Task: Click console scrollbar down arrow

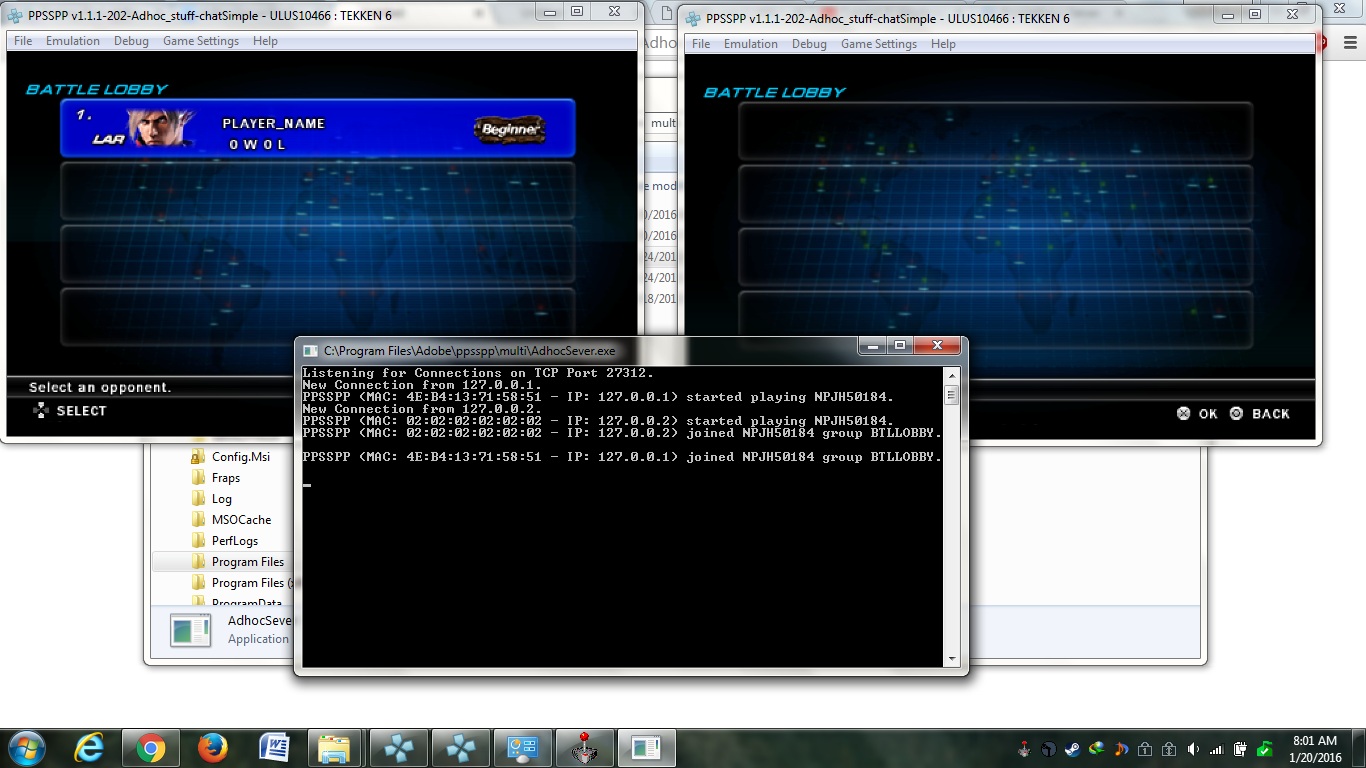Action: 952,659
